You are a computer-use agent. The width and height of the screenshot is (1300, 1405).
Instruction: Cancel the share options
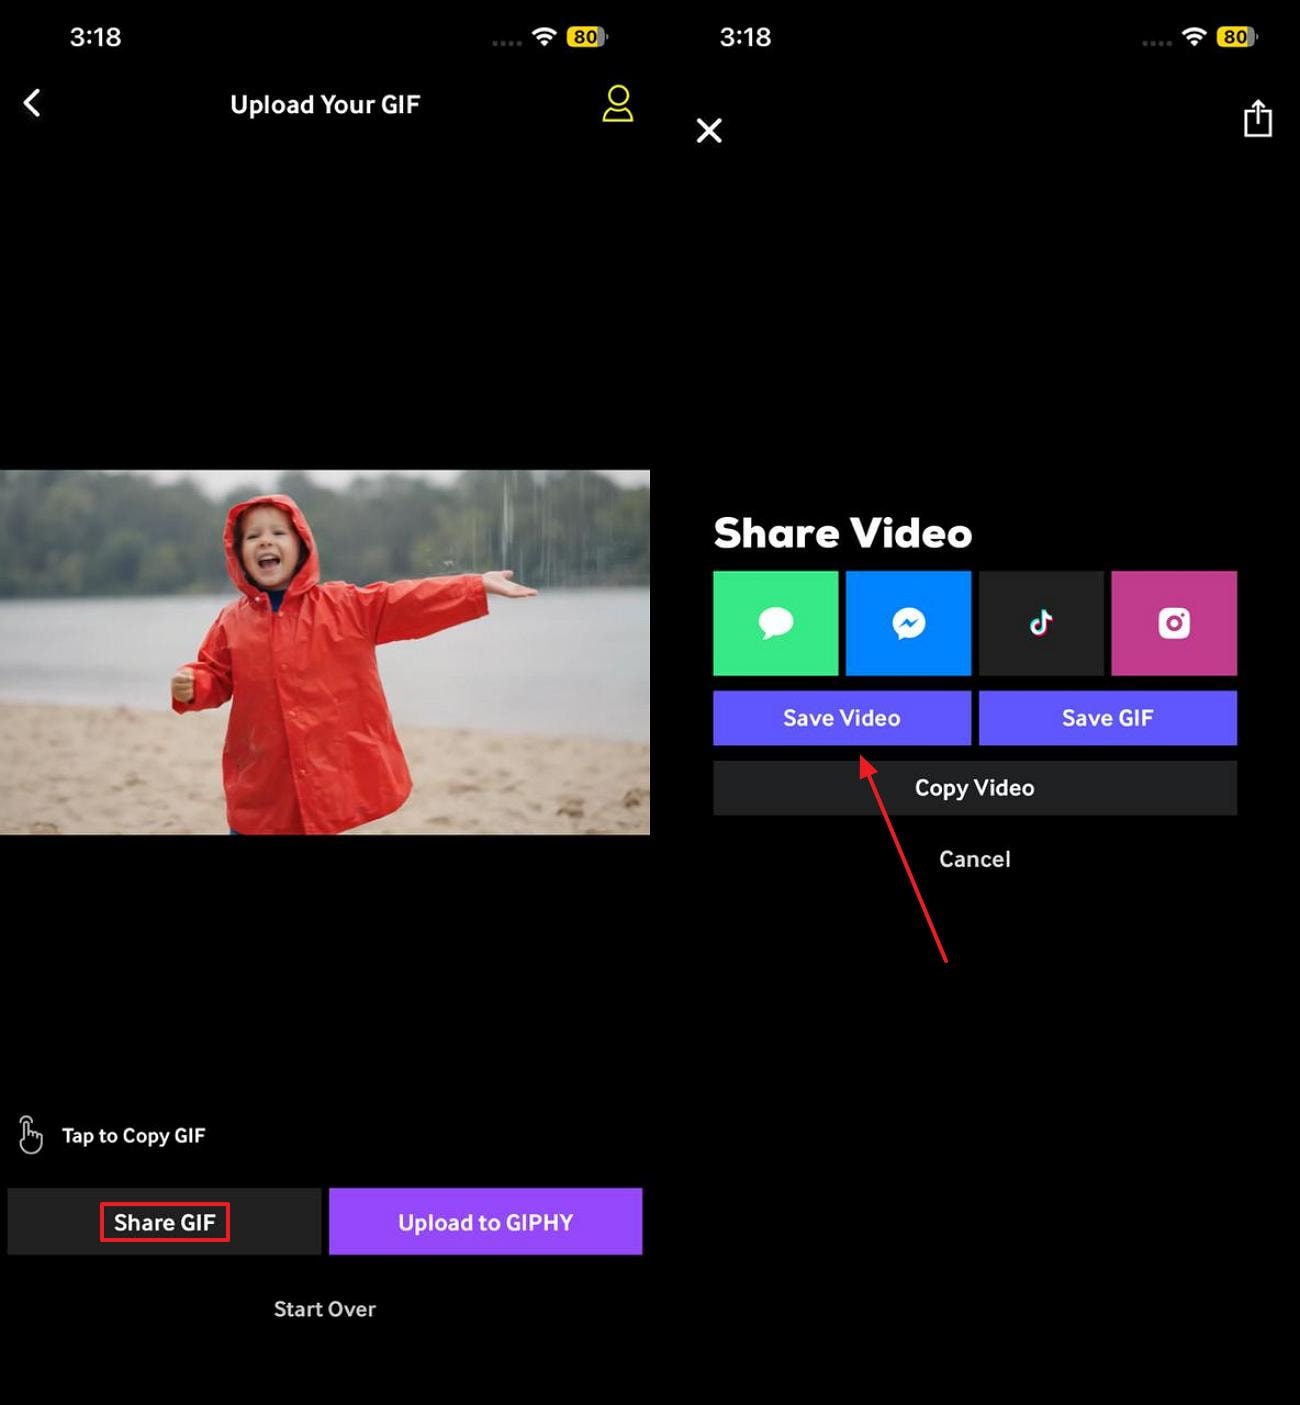tap(973, 858)
